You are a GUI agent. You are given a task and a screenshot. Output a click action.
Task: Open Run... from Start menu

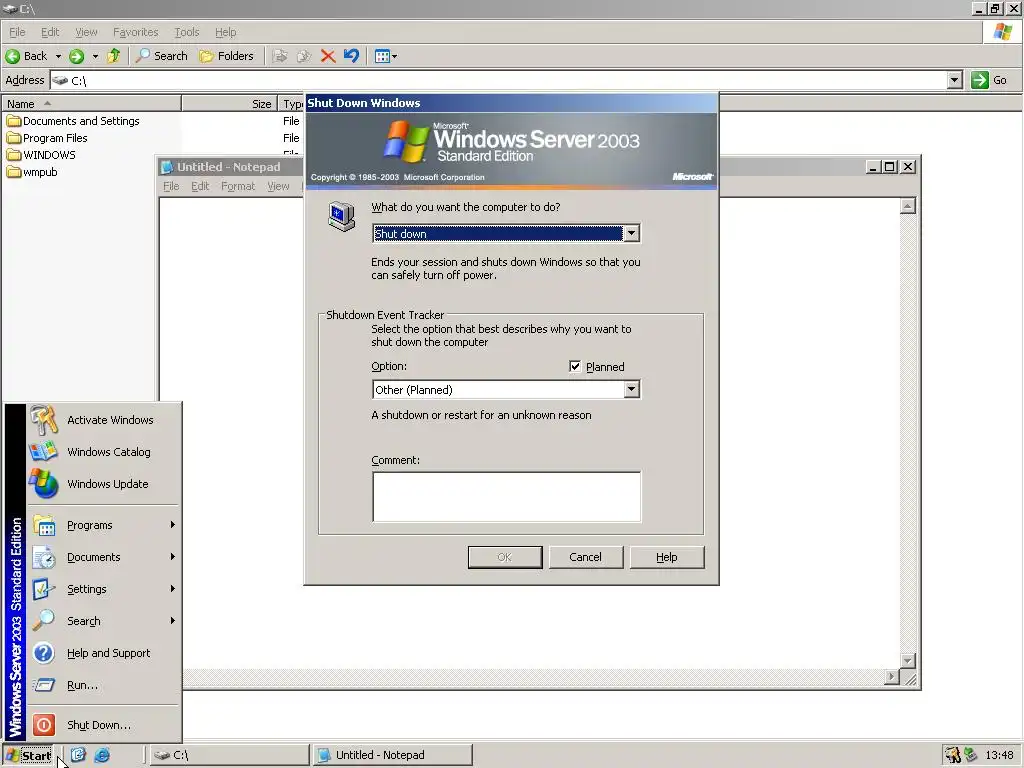coord(104,685)
